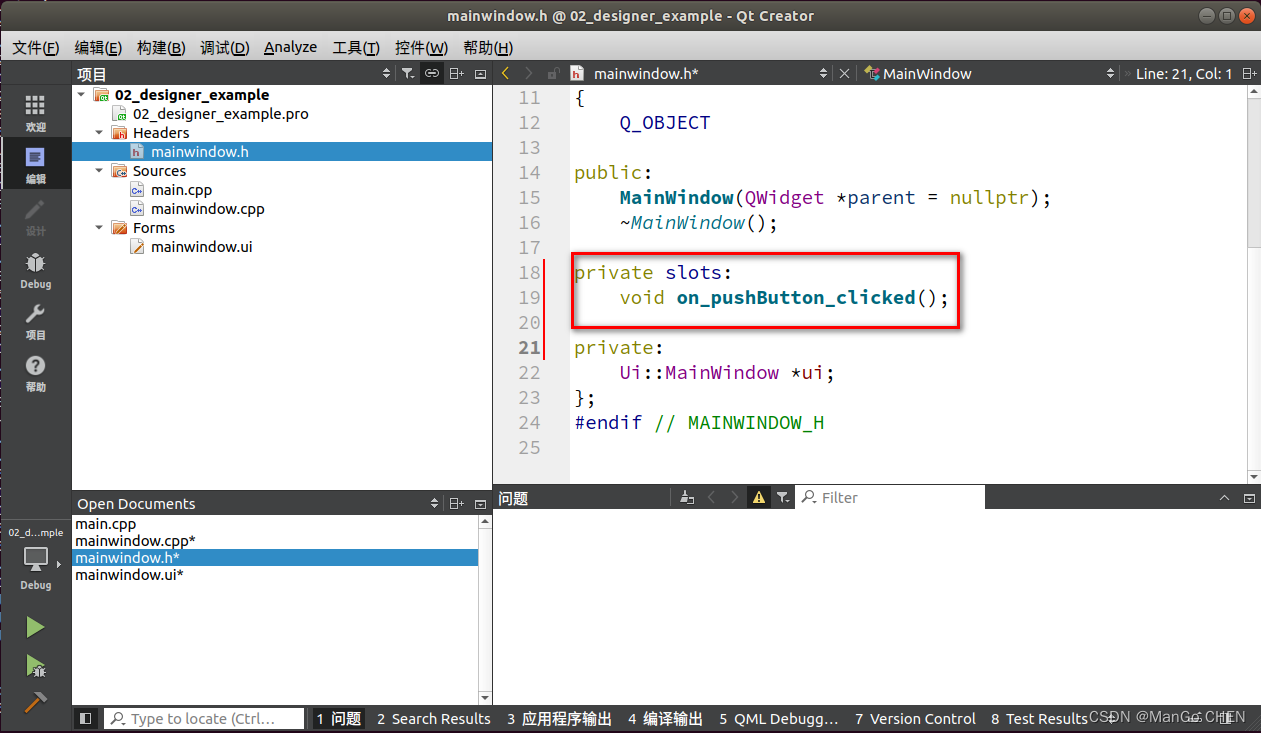The width and height of the screenshot is (1261, 733).
Task: Split the editor view
Action: point(1249,73)
